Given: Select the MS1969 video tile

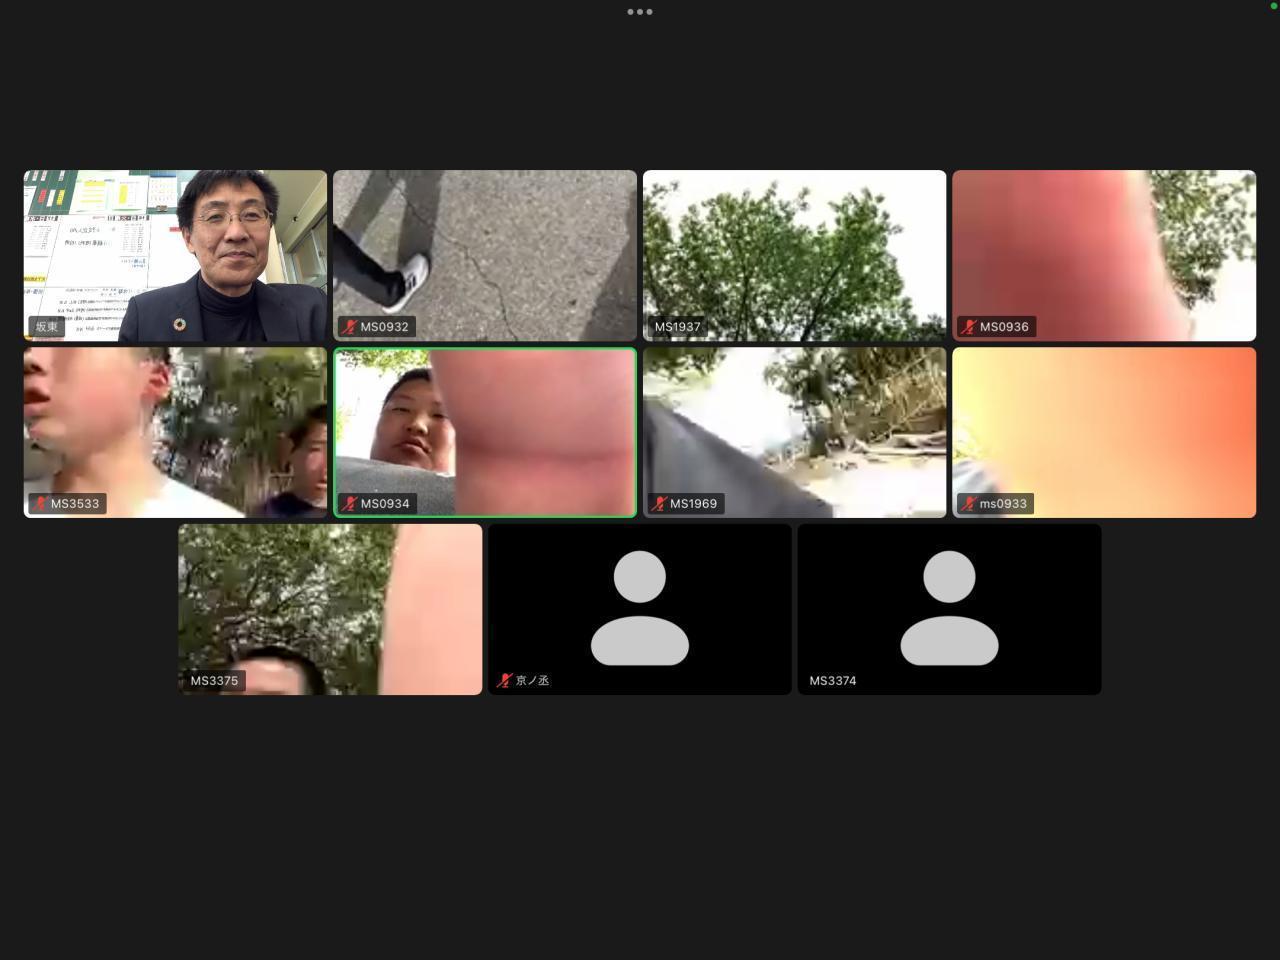Looking at the screenshot, I should [794, 433].
